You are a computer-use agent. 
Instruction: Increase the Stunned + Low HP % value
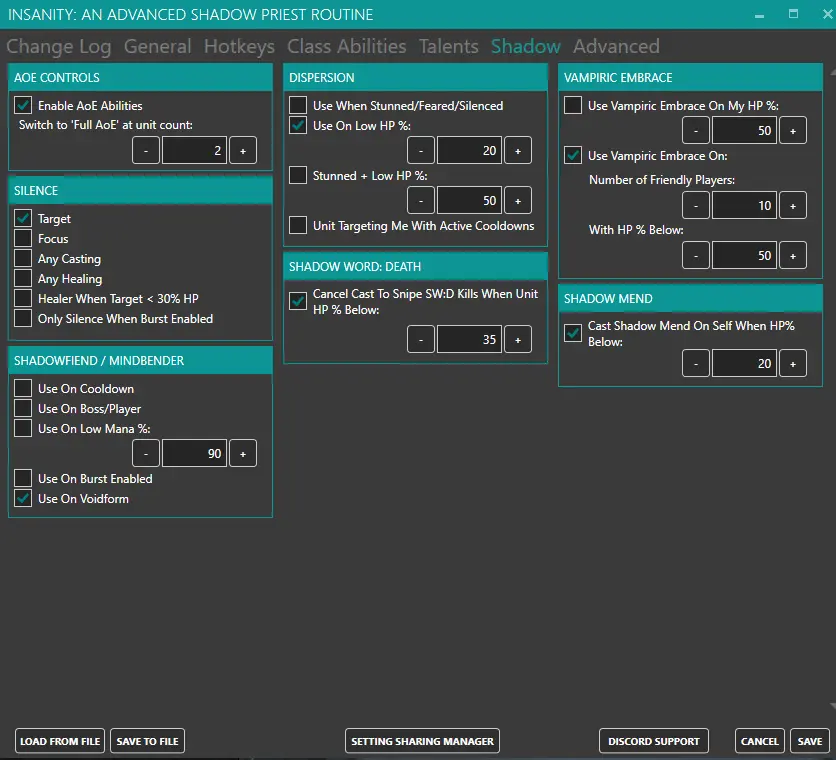(x=518, y=201)
